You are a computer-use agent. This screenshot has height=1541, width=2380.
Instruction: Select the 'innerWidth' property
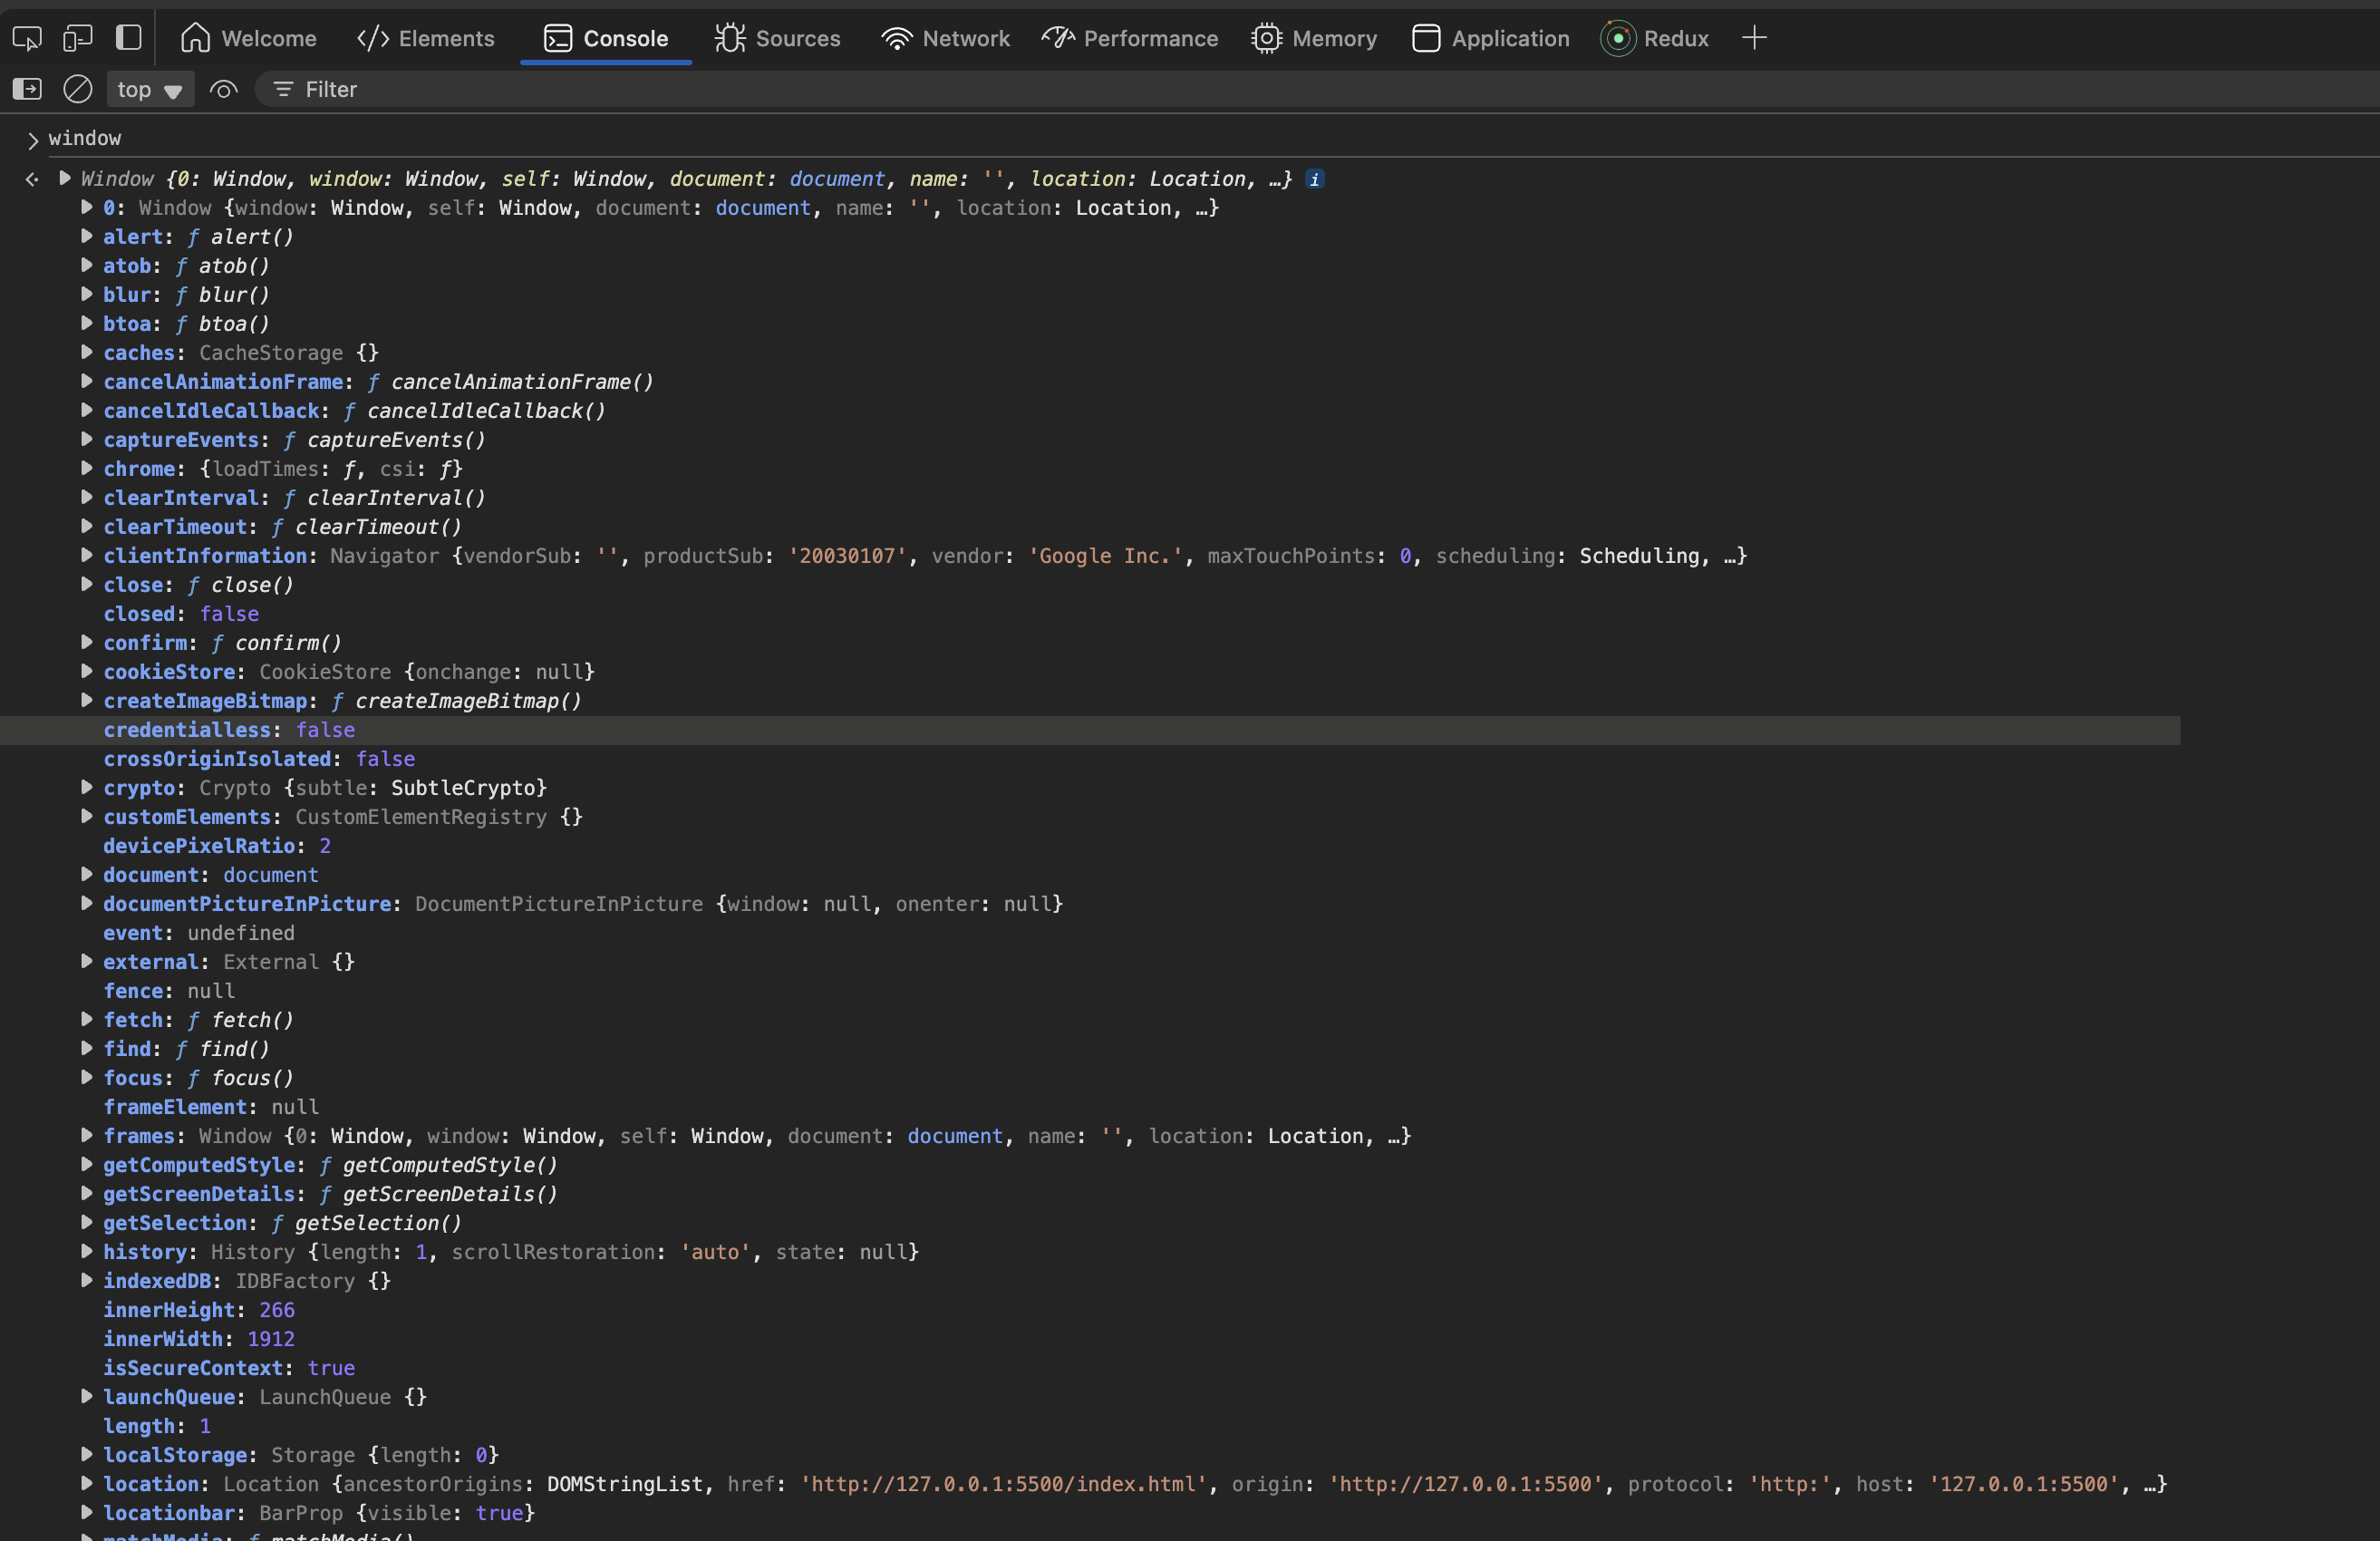pyautogui.click(x=163, y=1339)
